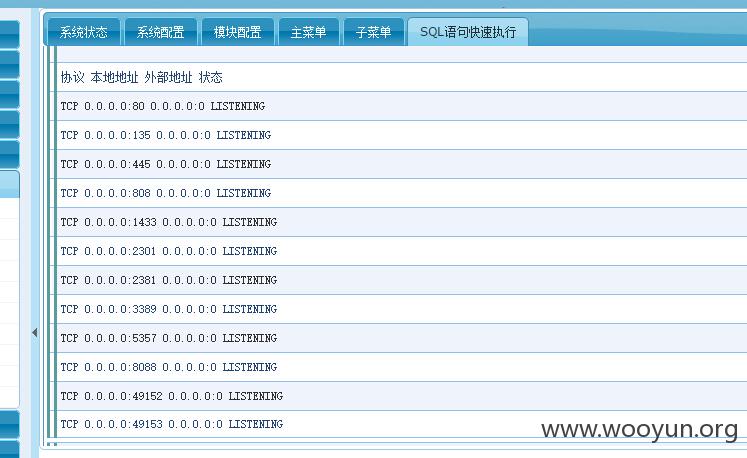Select the row for port 0.0.0.0:49153
The width and height of the screenshot is (747, 458).
tap(402, 424)
